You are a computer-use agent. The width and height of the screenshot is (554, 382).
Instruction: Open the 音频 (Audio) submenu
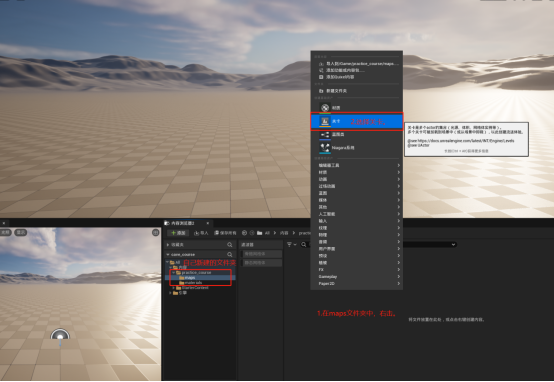356,242
